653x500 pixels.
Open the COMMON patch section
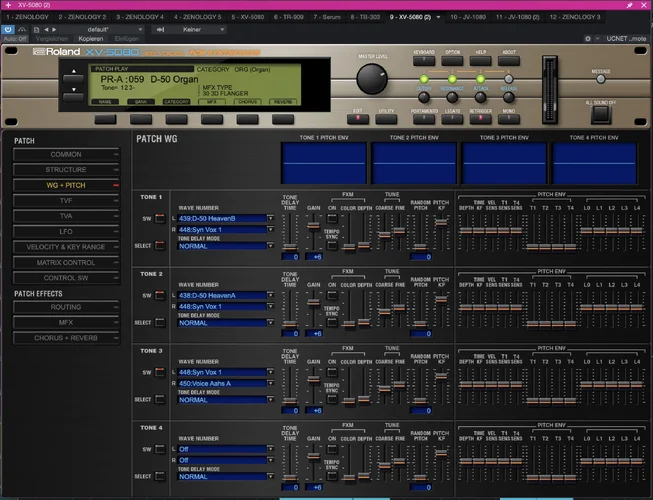[x=66, y=154]
